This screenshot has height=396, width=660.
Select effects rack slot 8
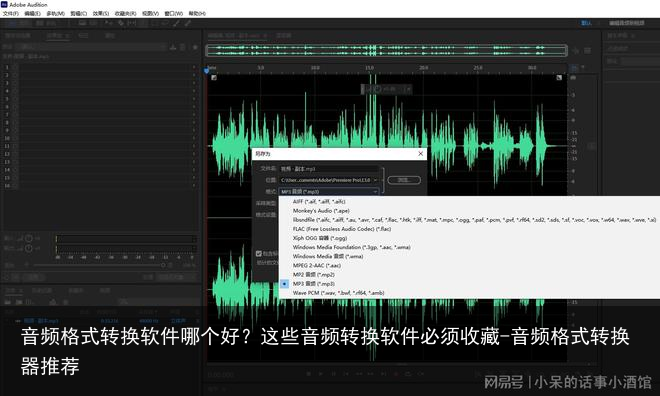100,122
